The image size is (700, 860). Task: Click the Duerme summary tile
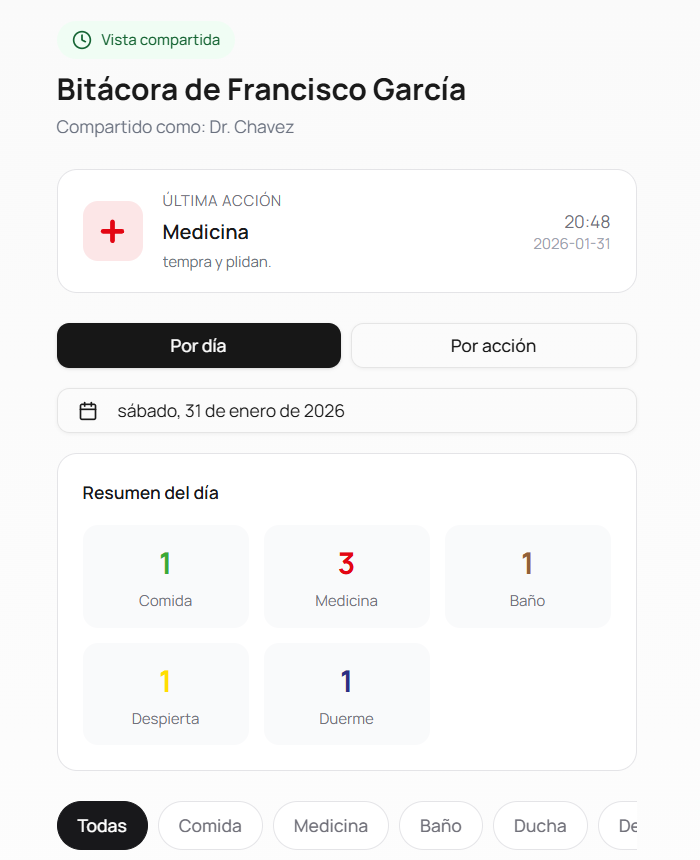346,694
